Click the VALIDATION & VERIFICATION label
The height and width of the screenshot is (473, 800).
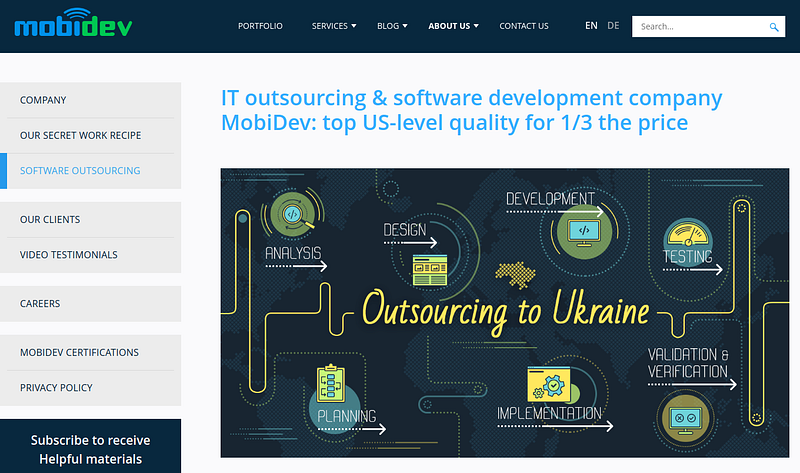tap(688, 363)
